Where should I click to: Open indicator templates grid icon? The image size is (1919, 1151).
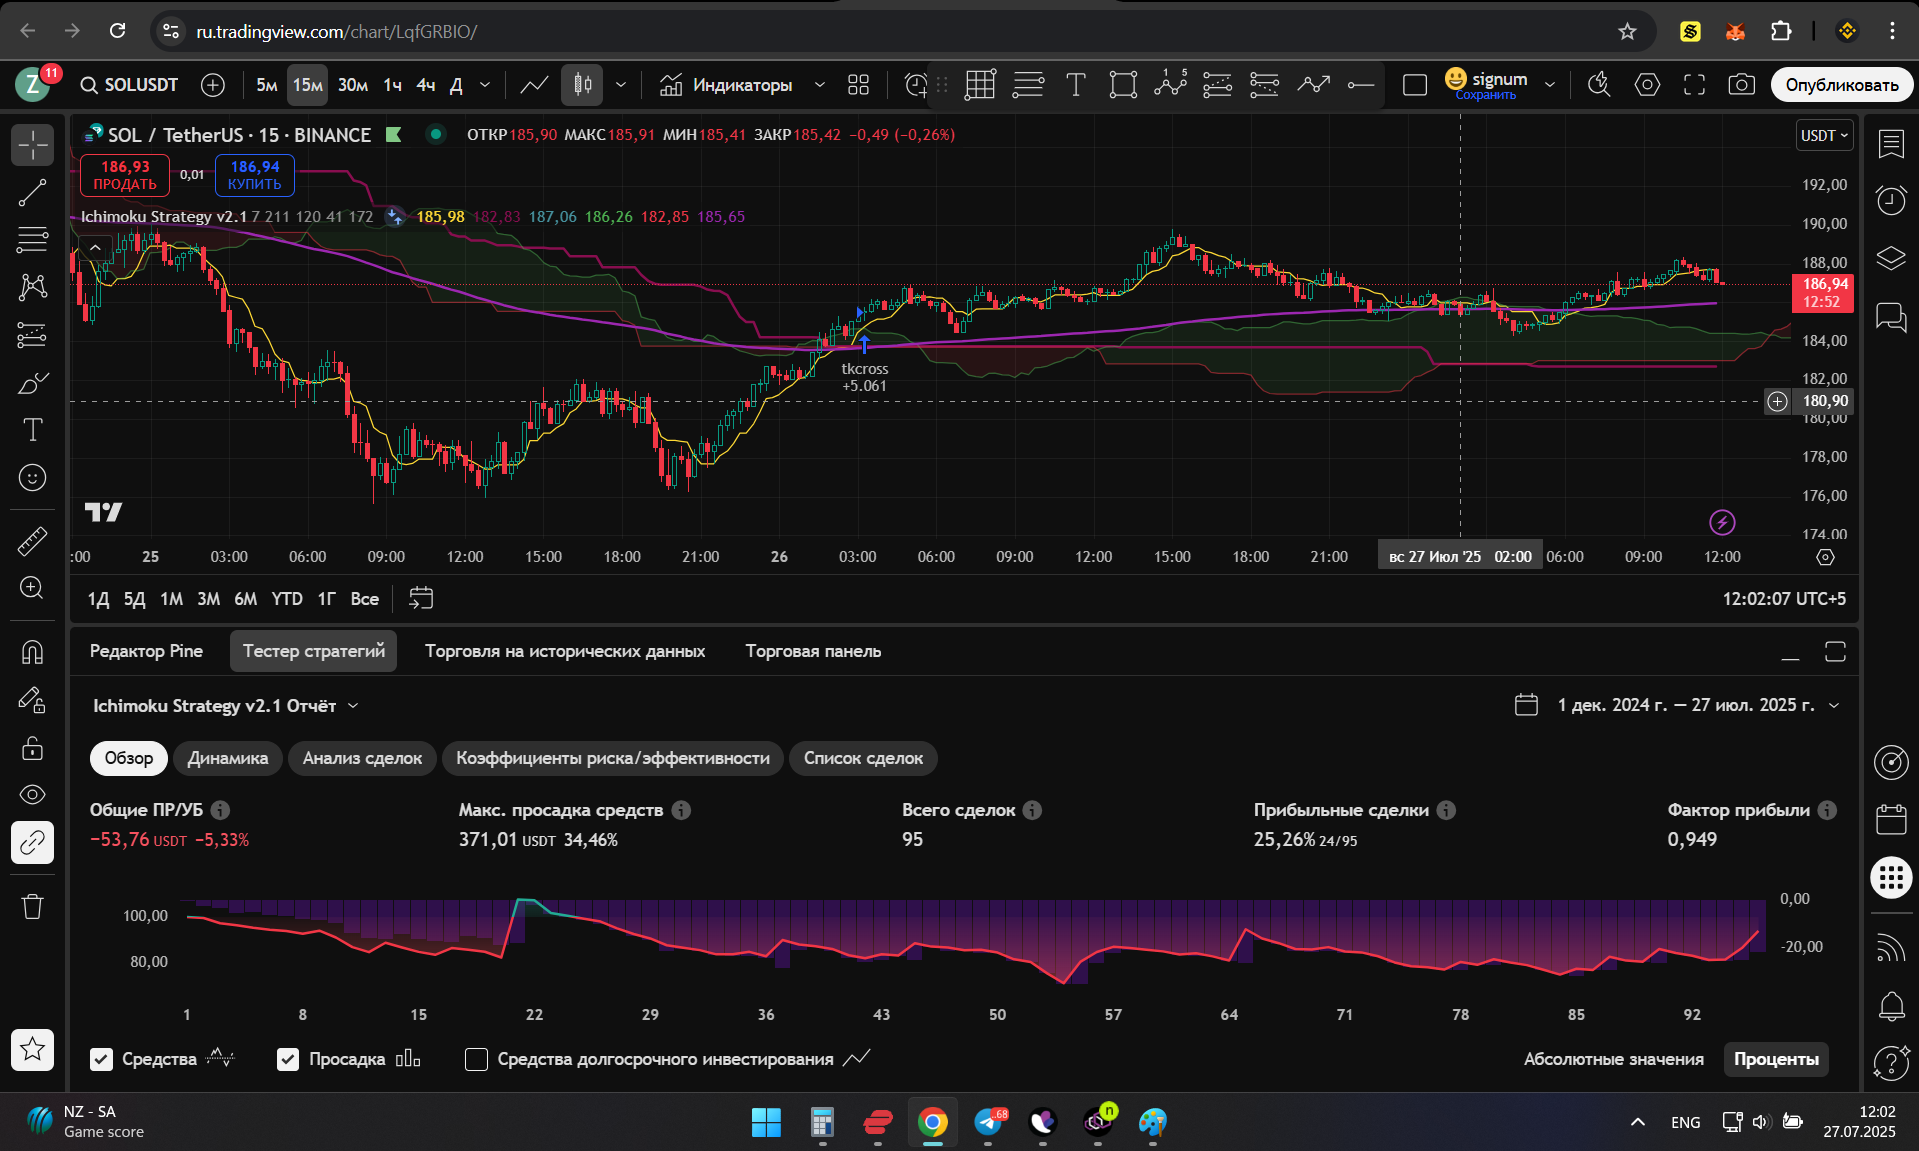pyautogui.click(x=858, y=85)
